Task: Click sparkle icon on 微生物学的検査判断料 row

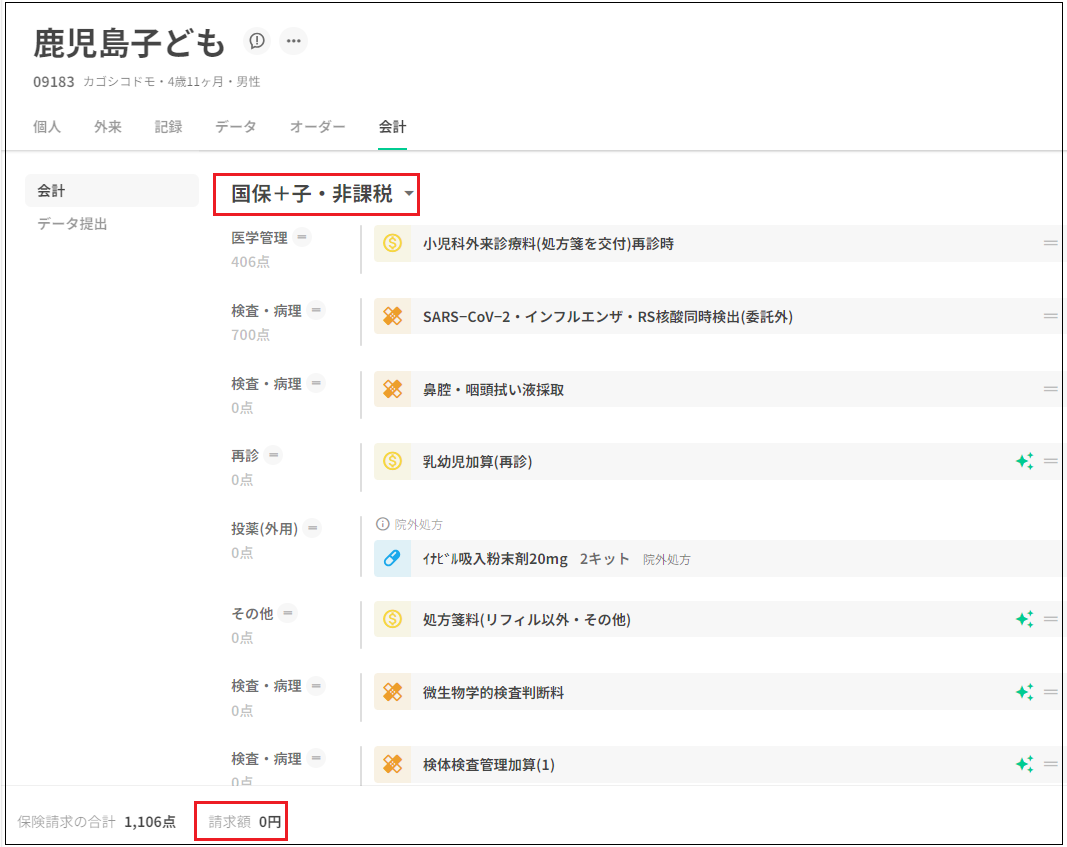Action: point(1024,692)
